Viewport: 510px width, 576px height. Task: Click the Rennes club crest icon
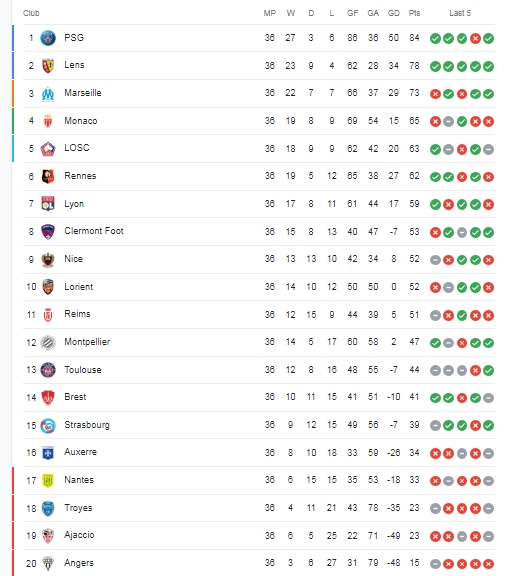(48, 176)
